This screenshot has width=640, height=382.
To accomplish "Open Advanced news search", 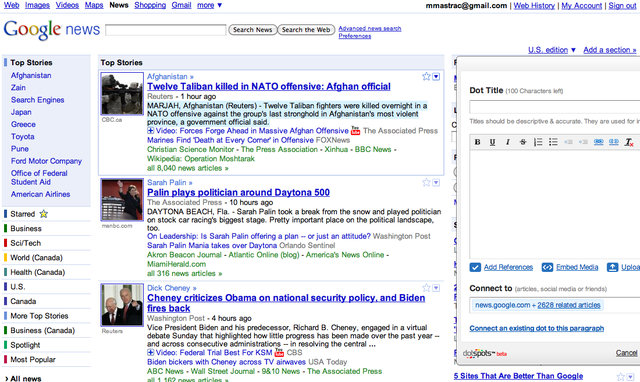I will point(370,28).
